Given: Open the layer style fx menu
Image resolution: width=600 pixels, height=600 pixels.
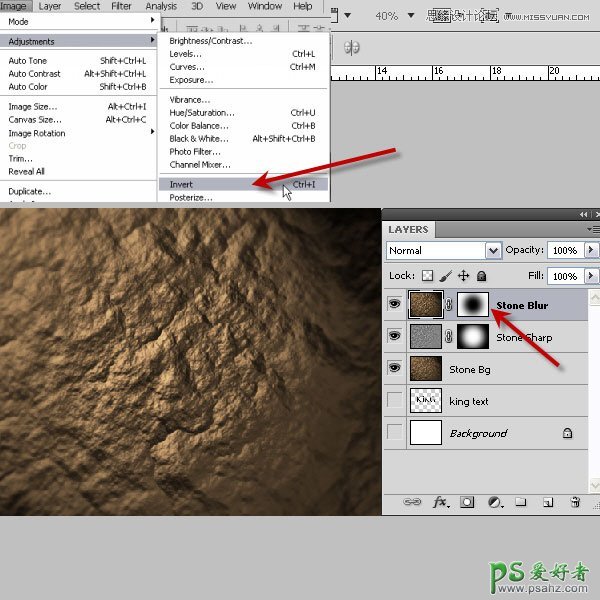Looking at the screenshot, I should tap(439, 502).
